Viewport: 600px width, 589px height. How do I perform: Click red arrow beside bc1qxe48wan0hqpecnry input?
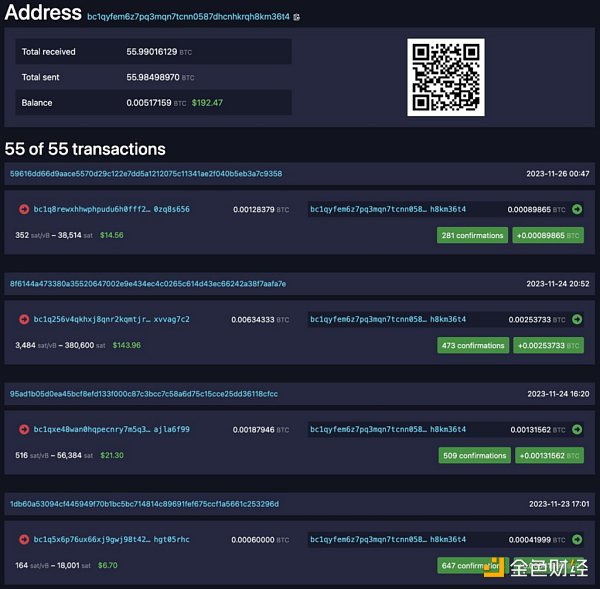click(24, 429)
